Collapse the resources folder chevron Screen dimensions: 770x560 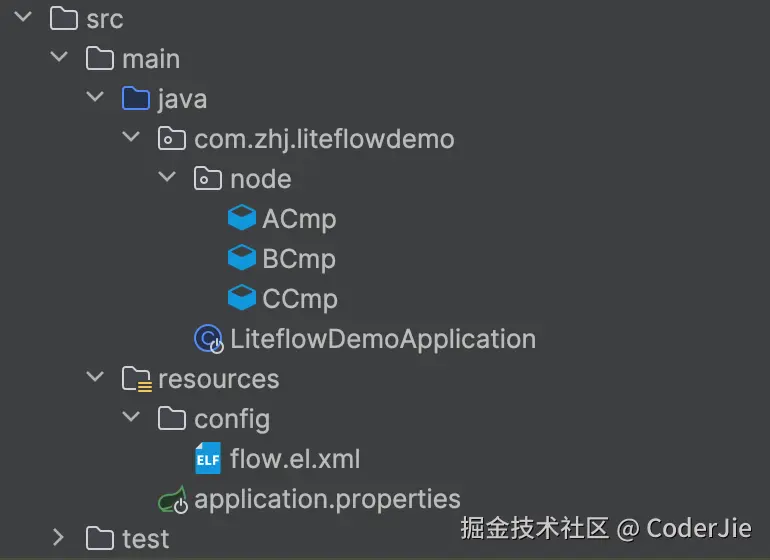click(96, 378)
